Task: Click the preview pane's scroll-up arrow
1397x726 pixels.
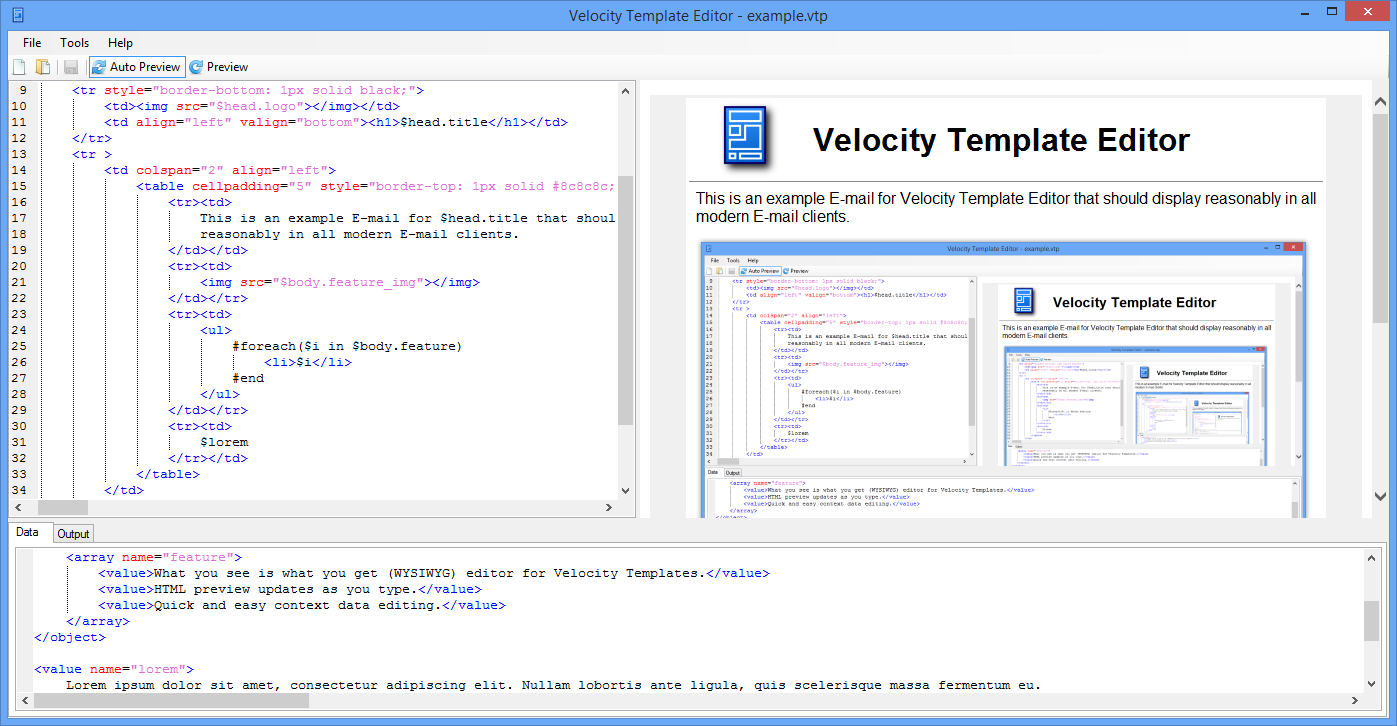Action: pyautogui.click(x=1380, y=102)
